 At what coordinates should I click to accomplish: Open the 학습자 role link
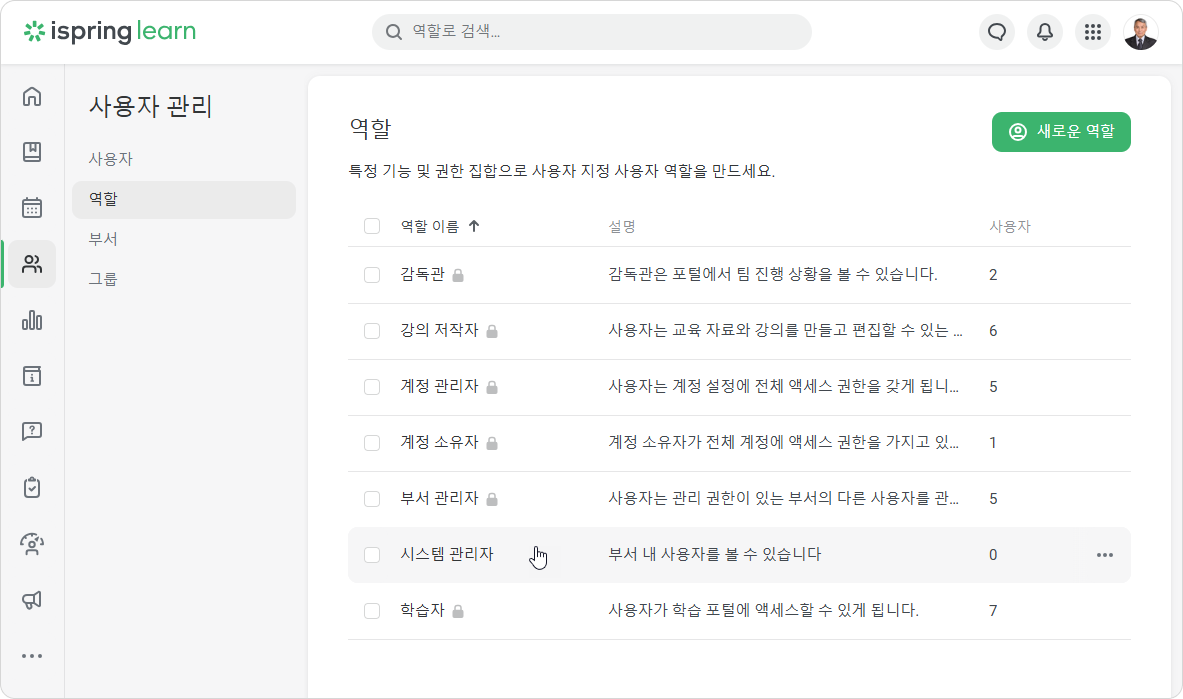422,610
